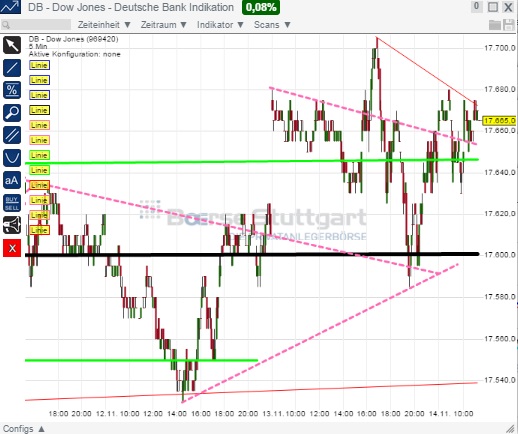Click the floppy disk save icon

tap(509, 25)
